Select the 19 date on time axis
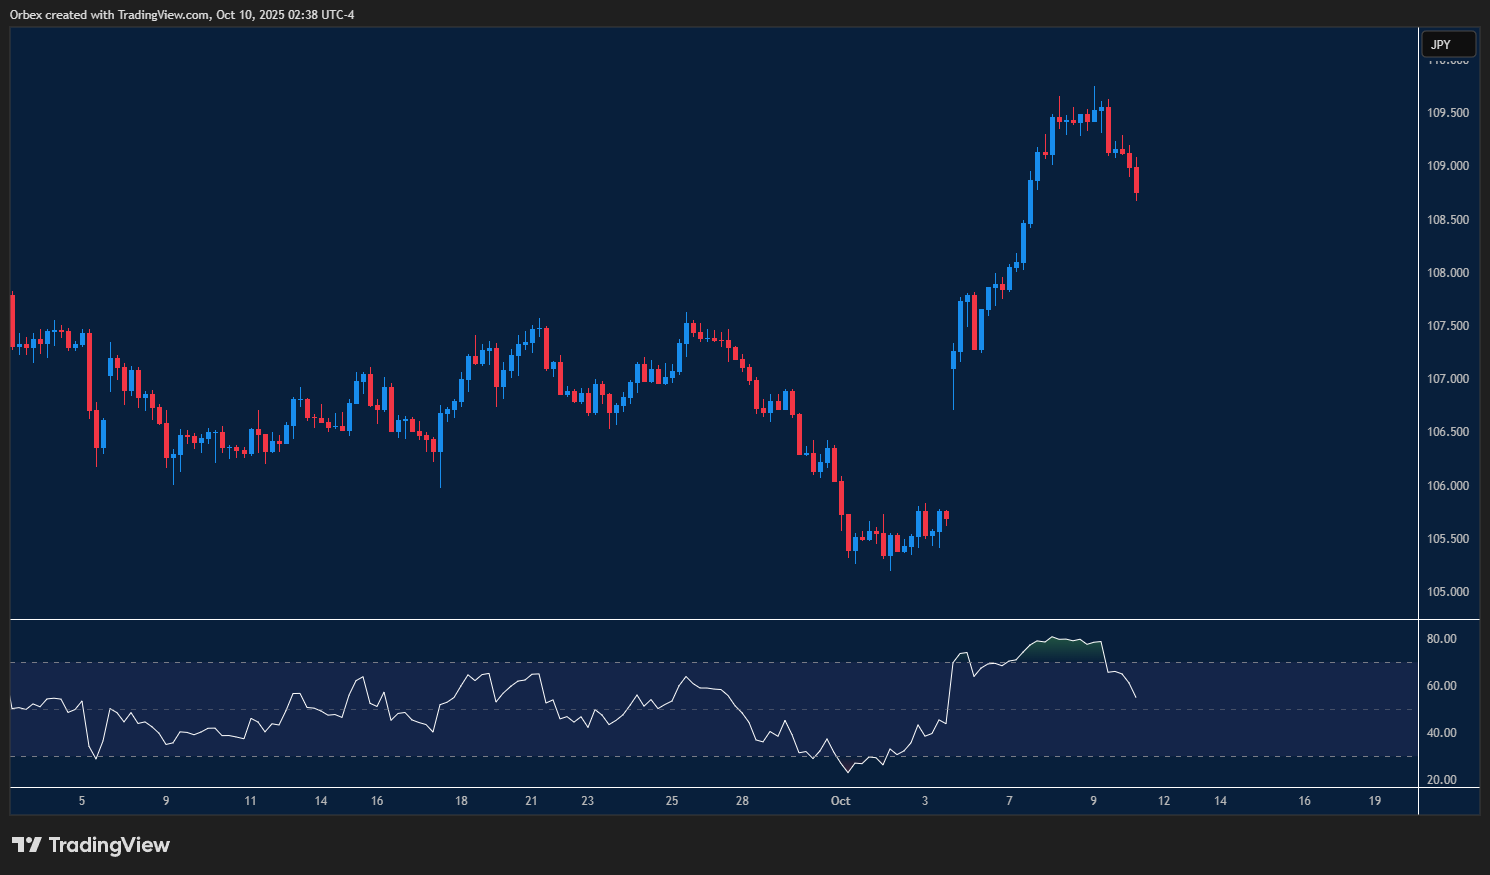 pos(1375,801)
